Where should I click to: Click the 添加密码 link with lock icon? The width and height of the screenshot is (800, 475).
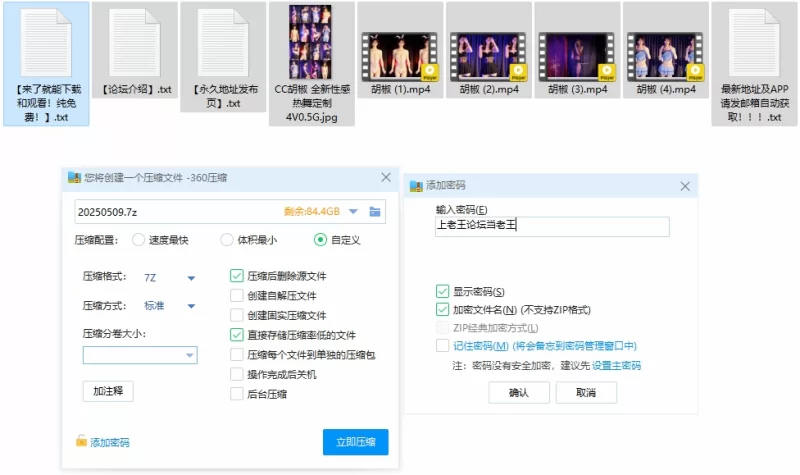point(103,442)
